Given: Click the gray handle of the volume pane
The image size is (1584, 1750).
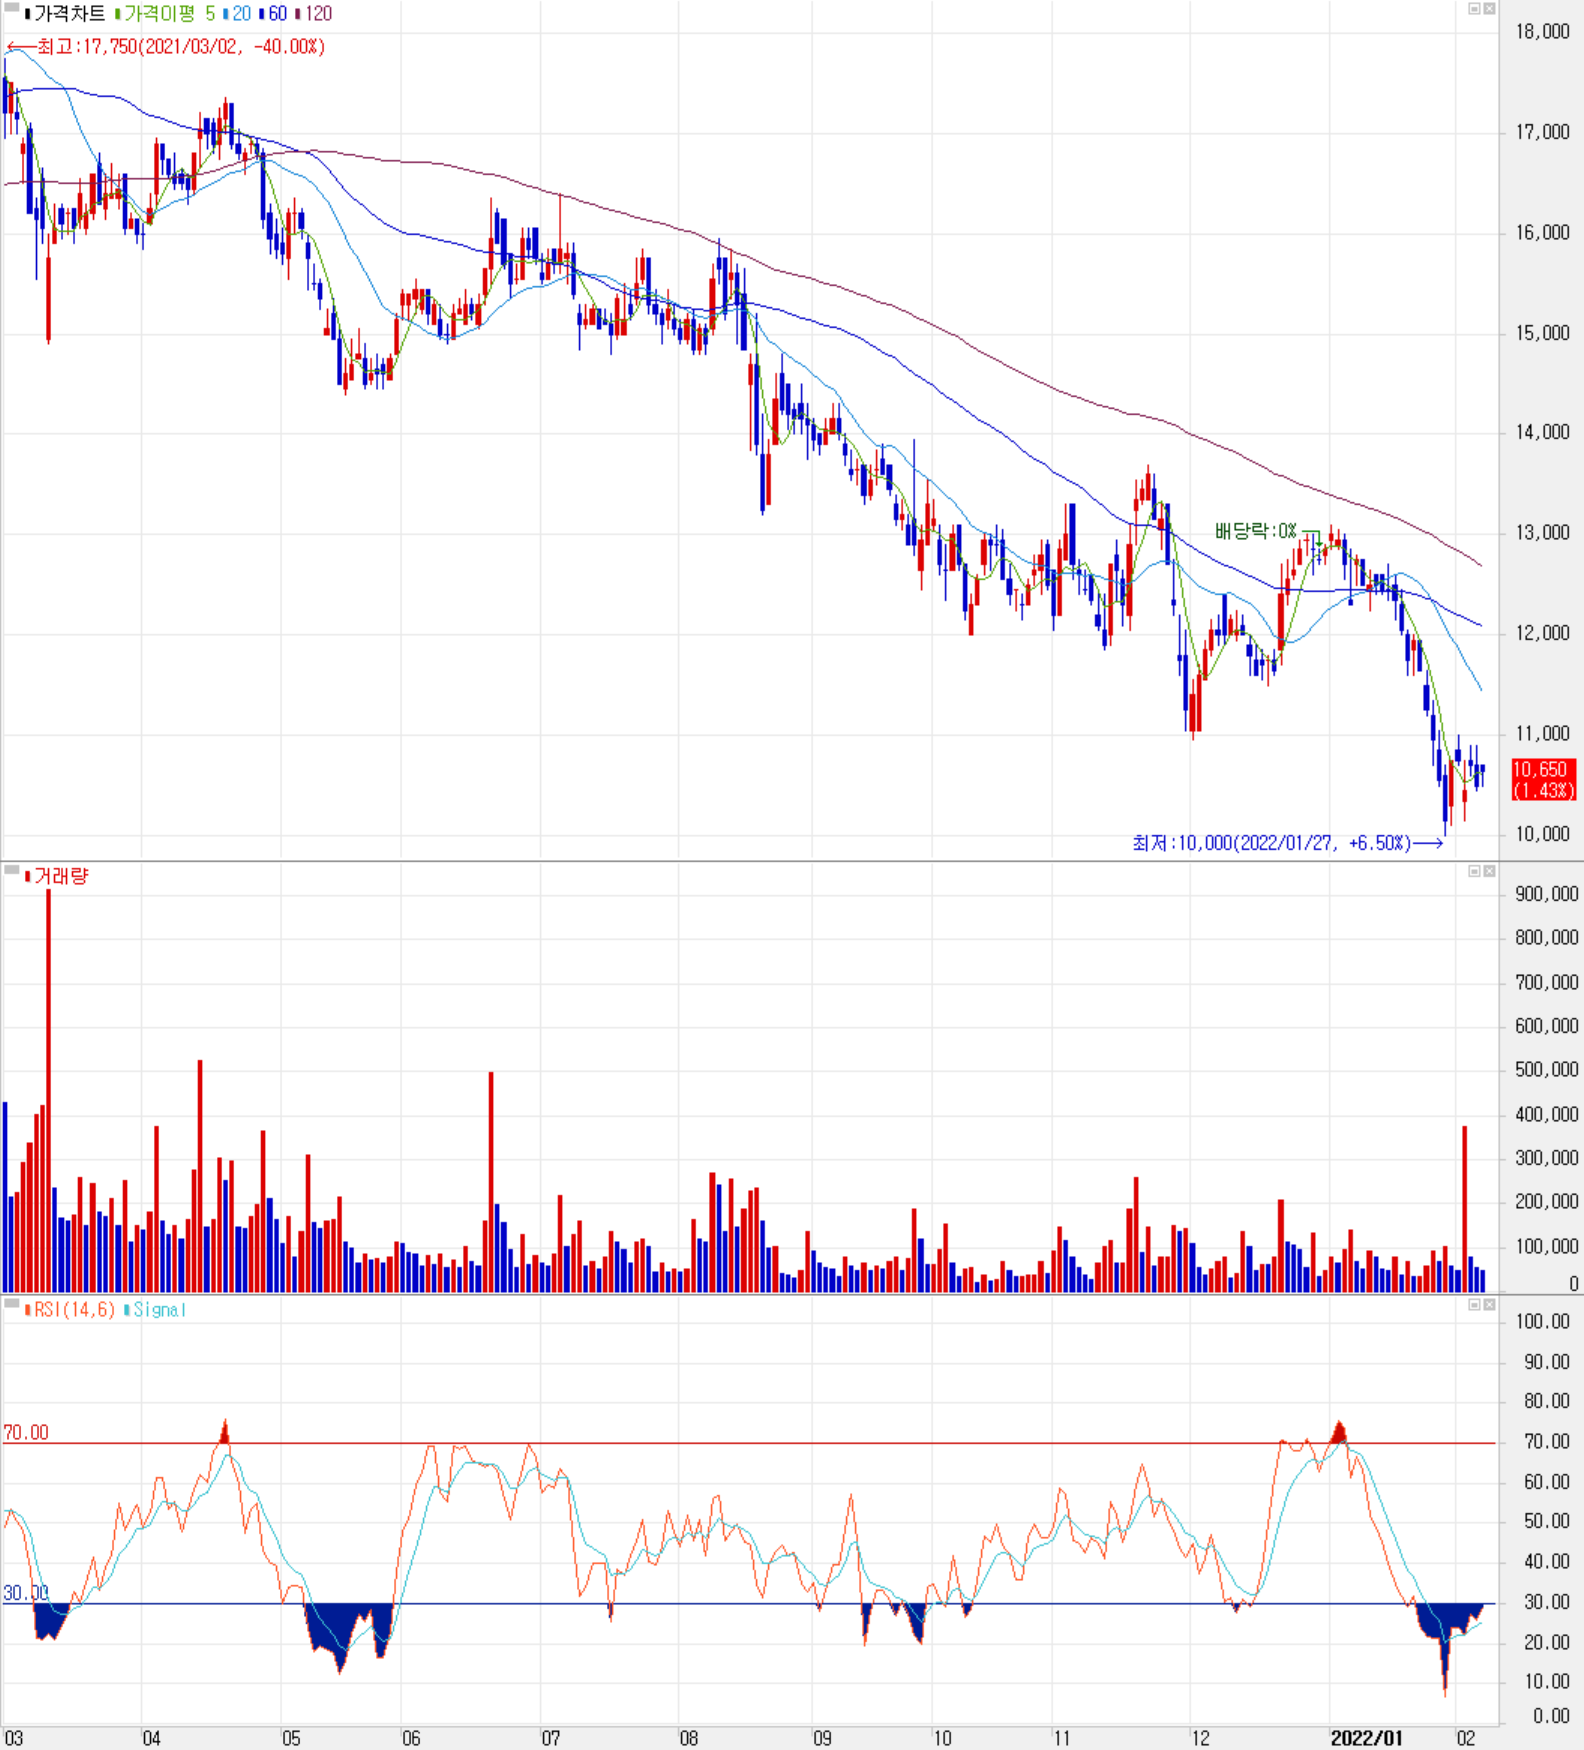Looking at the screenshot, I should click(x=11, y=870).
